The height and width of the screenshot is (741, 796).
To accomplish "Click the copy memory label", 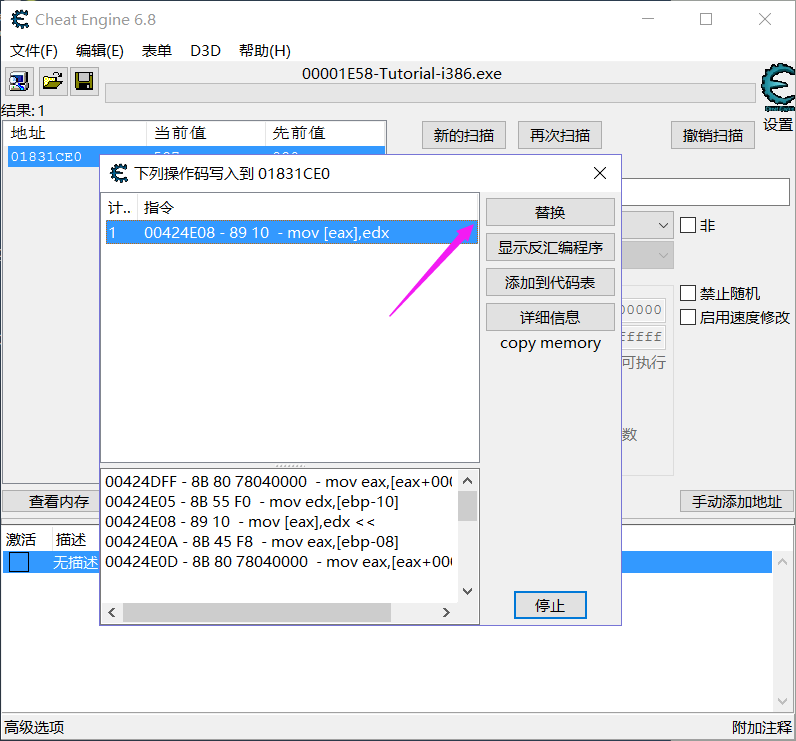I will pyautogui.click(x=550, y=344).
